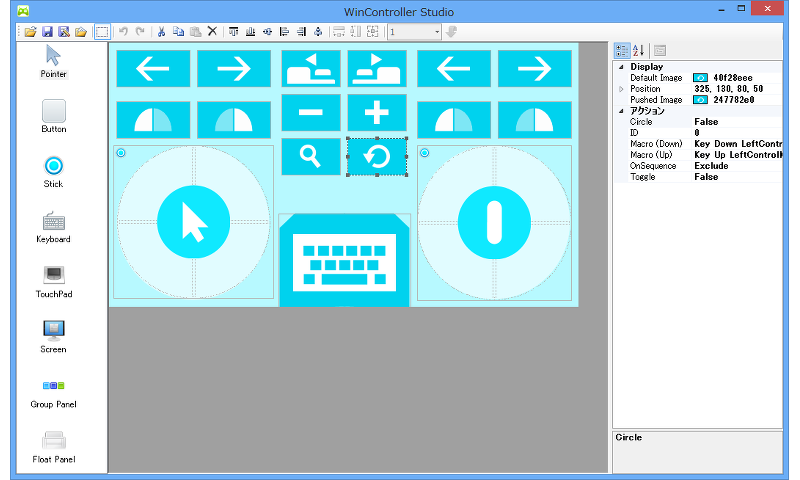800x480 pixels.
Task: Expand the Position property row
Action: click(621, 89)
